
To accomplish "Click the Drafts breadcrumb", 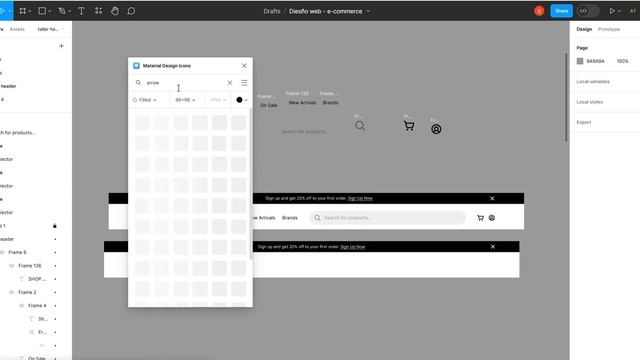I will 272,11.
